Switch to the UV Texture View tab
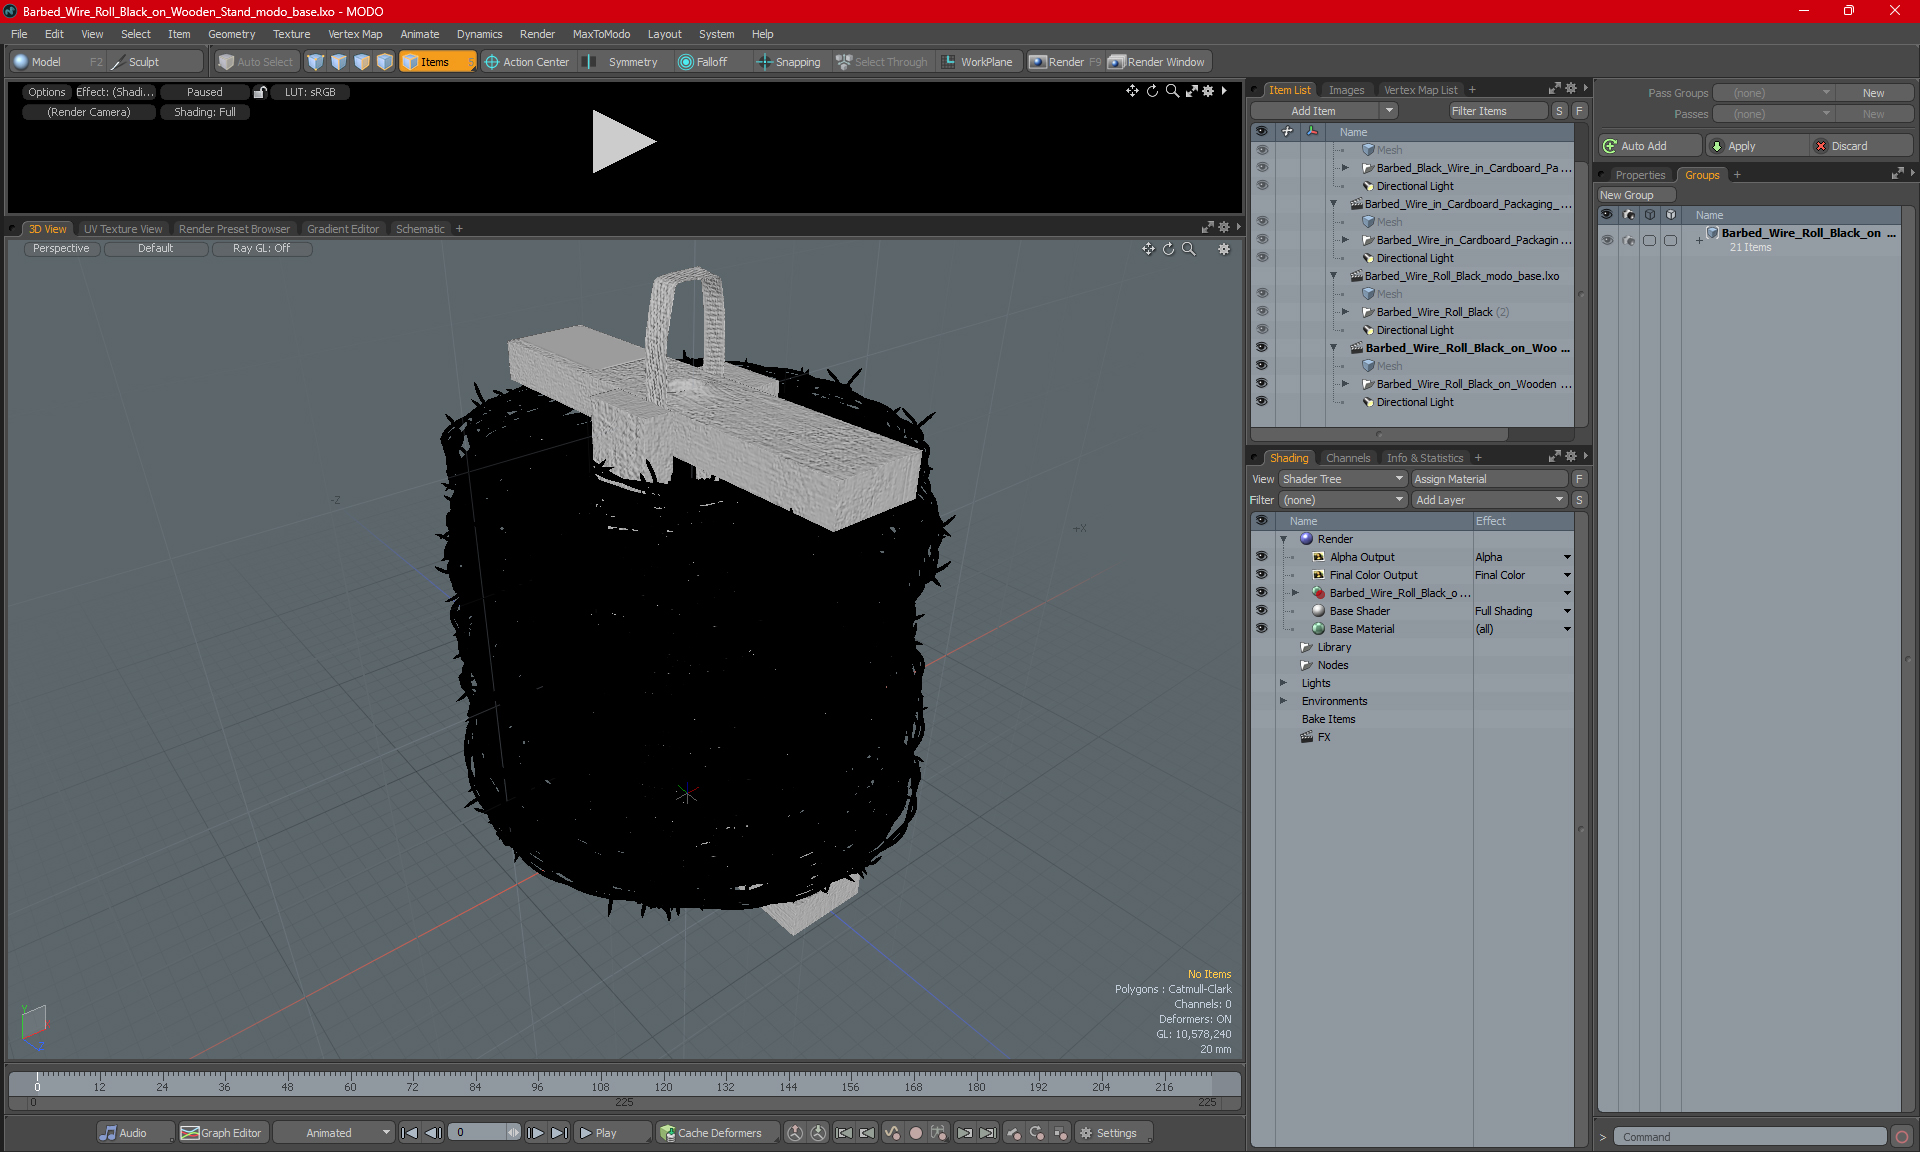This screenshot has width=1920, height=1152. (x=123, y=229)
